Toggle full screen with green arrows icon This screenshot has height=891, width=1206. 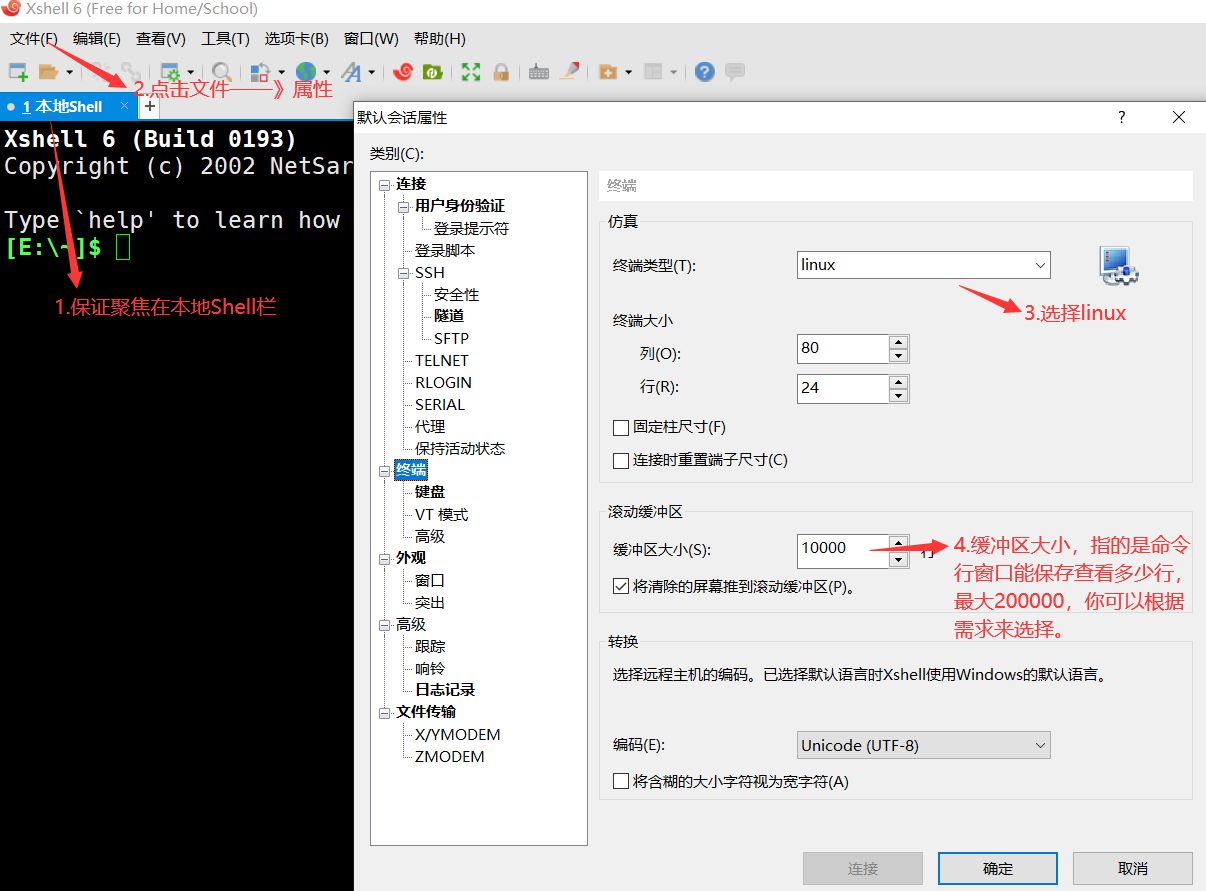coord(471,72)
